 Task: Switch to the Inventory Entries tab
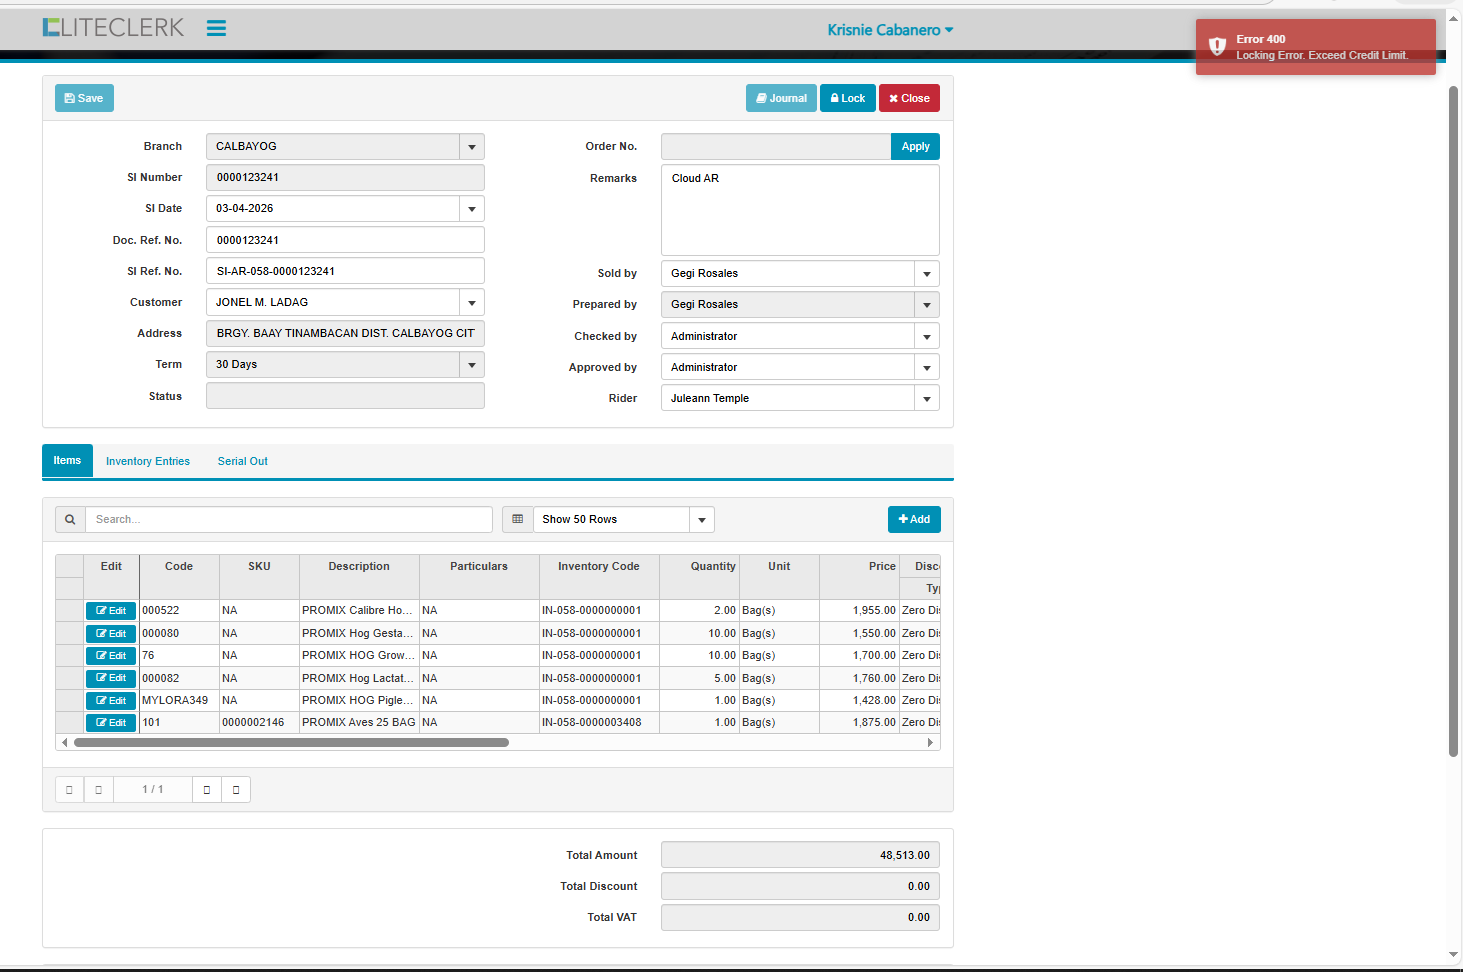(x=148, y=461)
